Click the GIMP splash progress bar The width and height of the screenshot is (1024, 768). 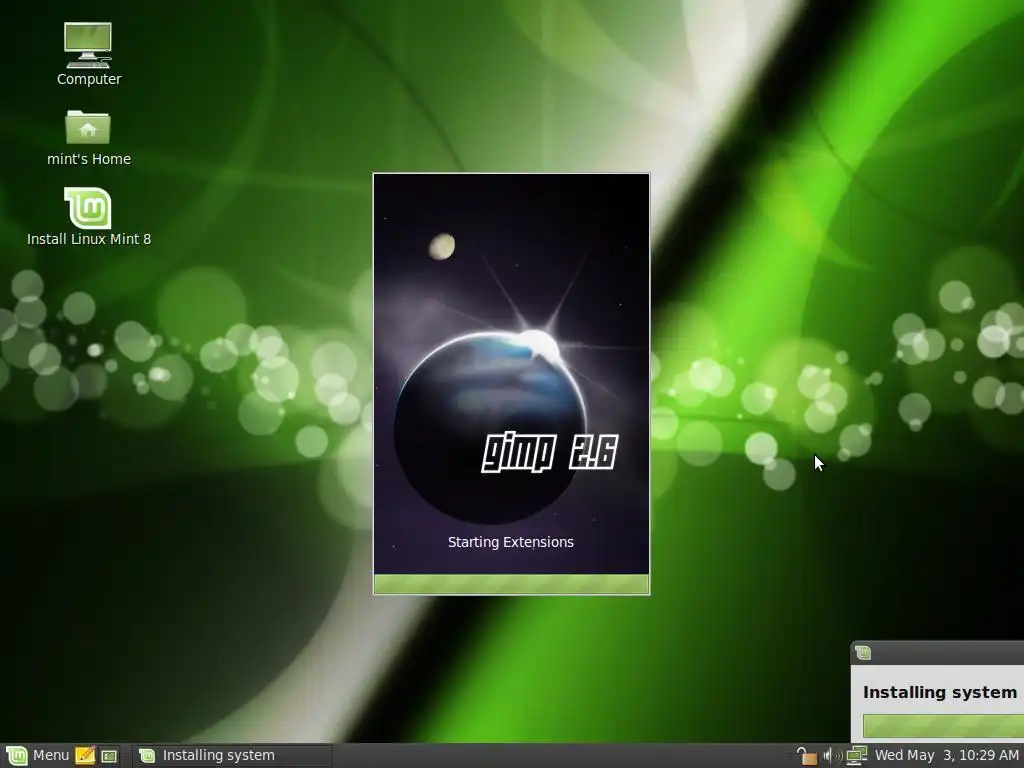(x=511, y=584)
